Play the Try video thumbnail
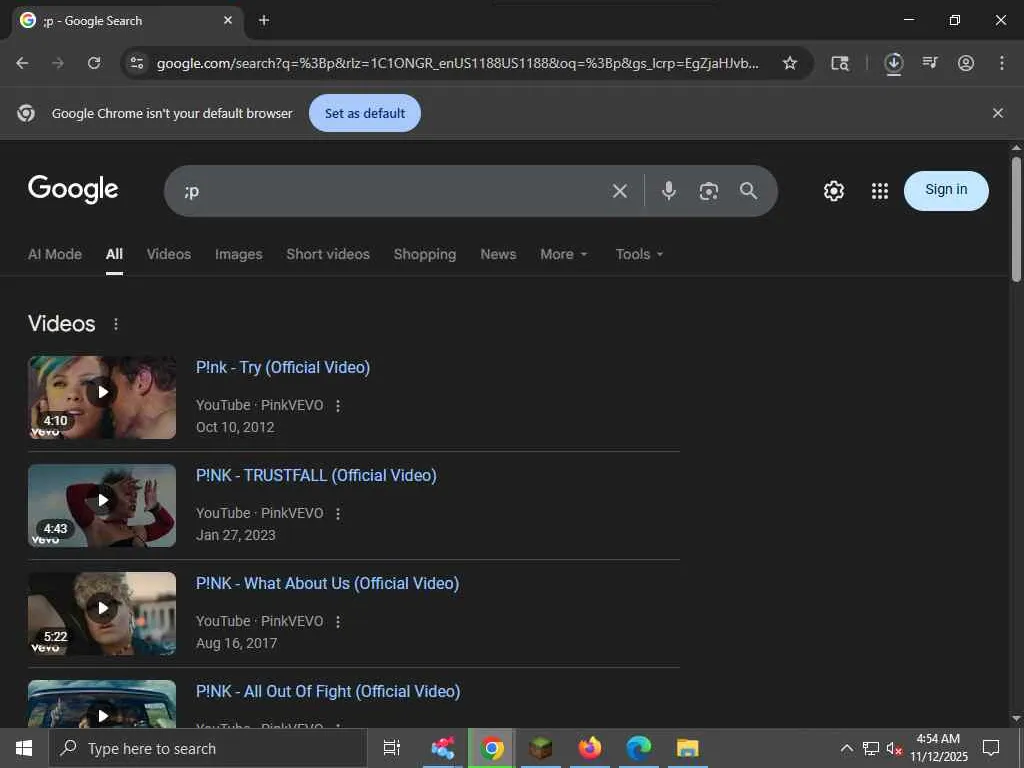This screenshot has width=1024, height=768. pos(102,397)
